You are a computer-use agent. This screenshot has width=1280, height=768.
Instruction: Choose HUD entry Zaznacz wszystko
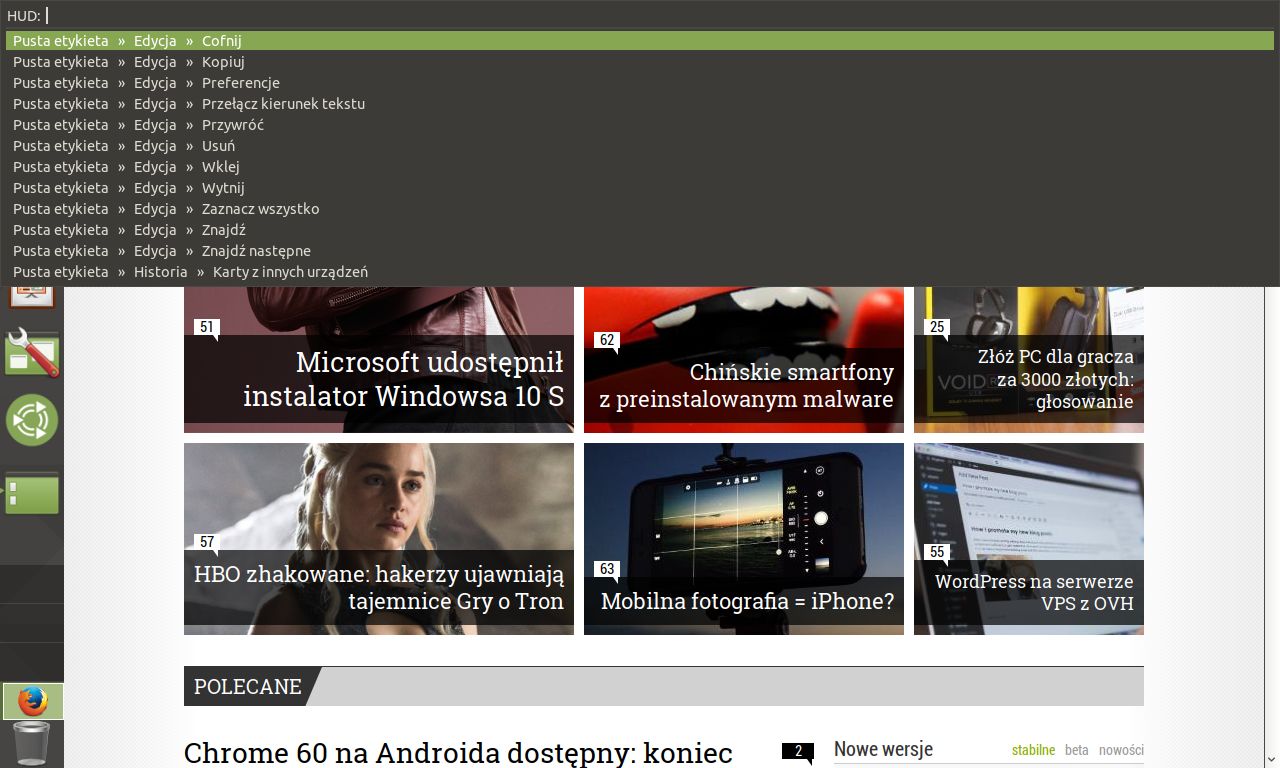(x=640, y=209)
